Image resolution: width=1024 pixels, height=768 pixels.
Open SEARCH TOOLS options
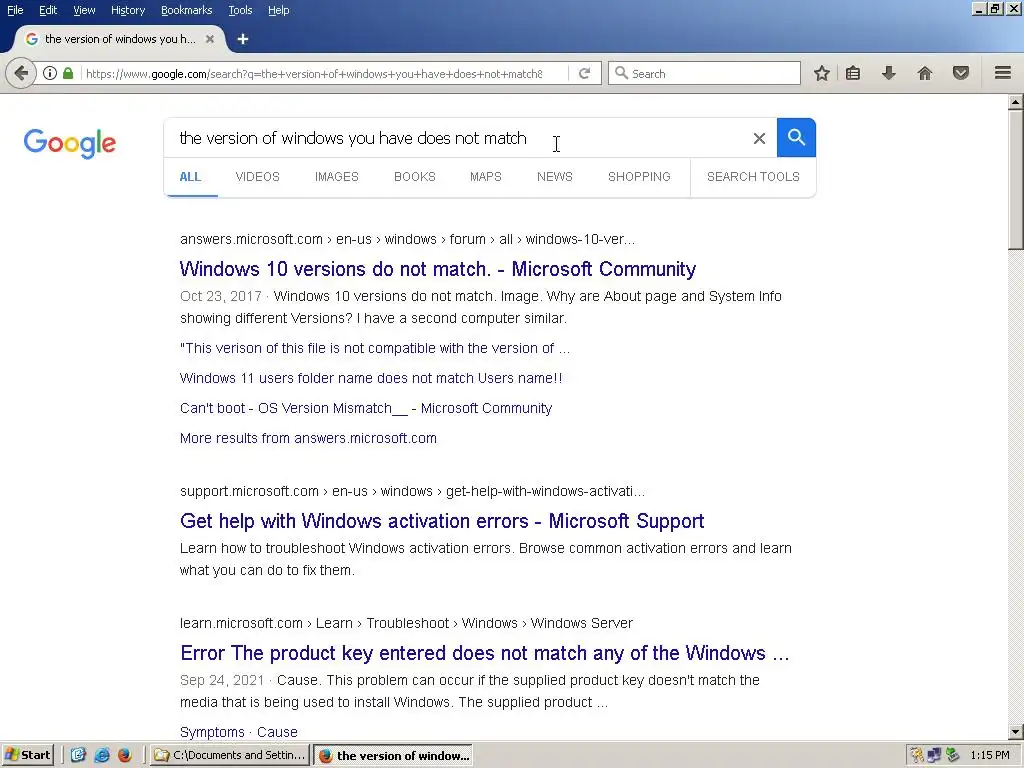pos(753,176)
